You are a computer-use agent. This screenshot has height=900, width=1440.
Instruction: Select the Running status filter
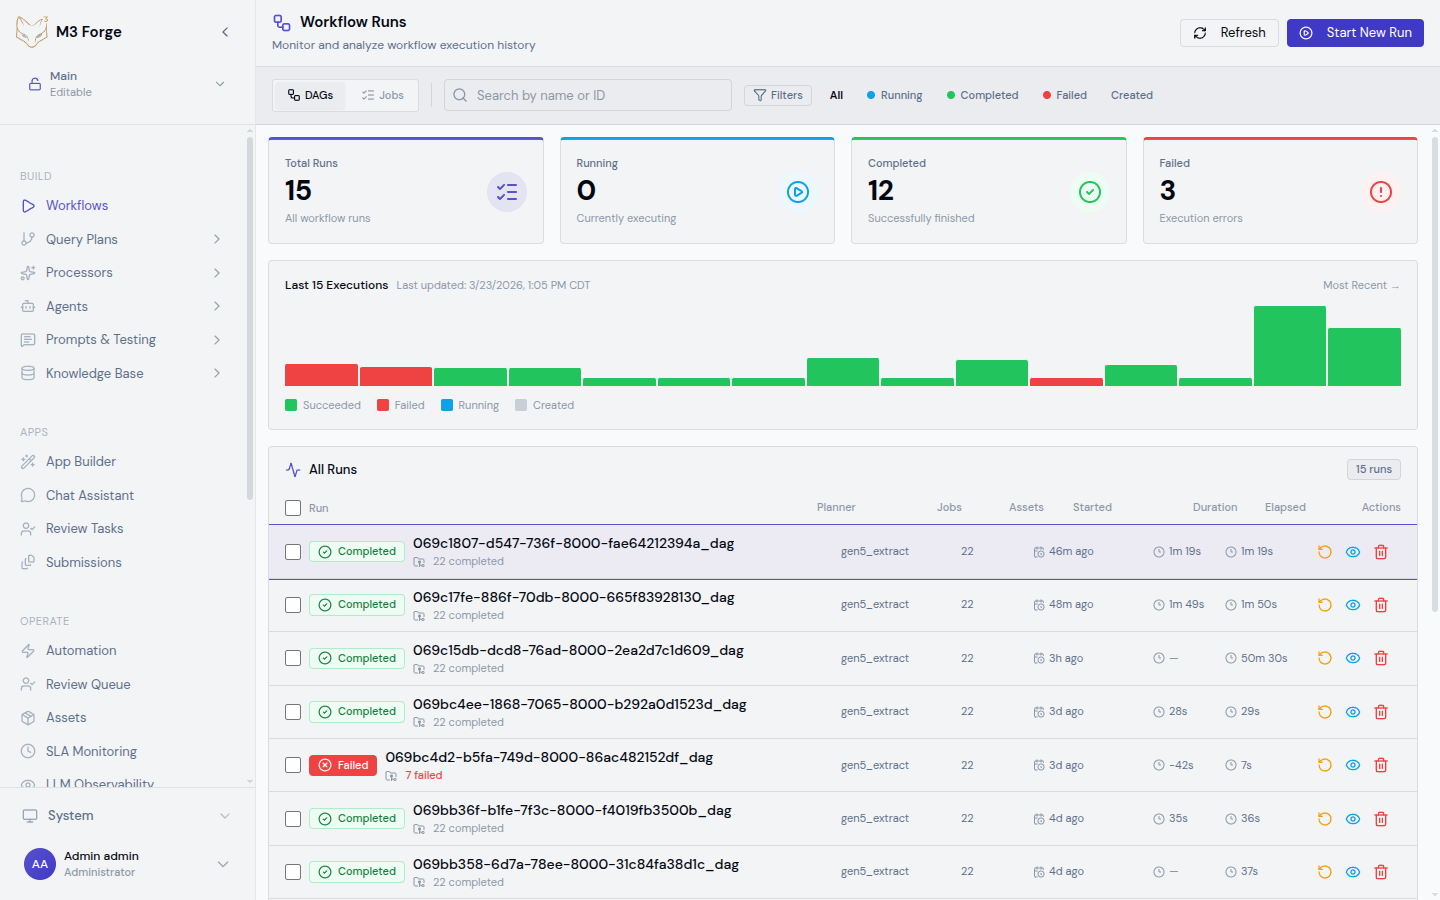[894, 95]
